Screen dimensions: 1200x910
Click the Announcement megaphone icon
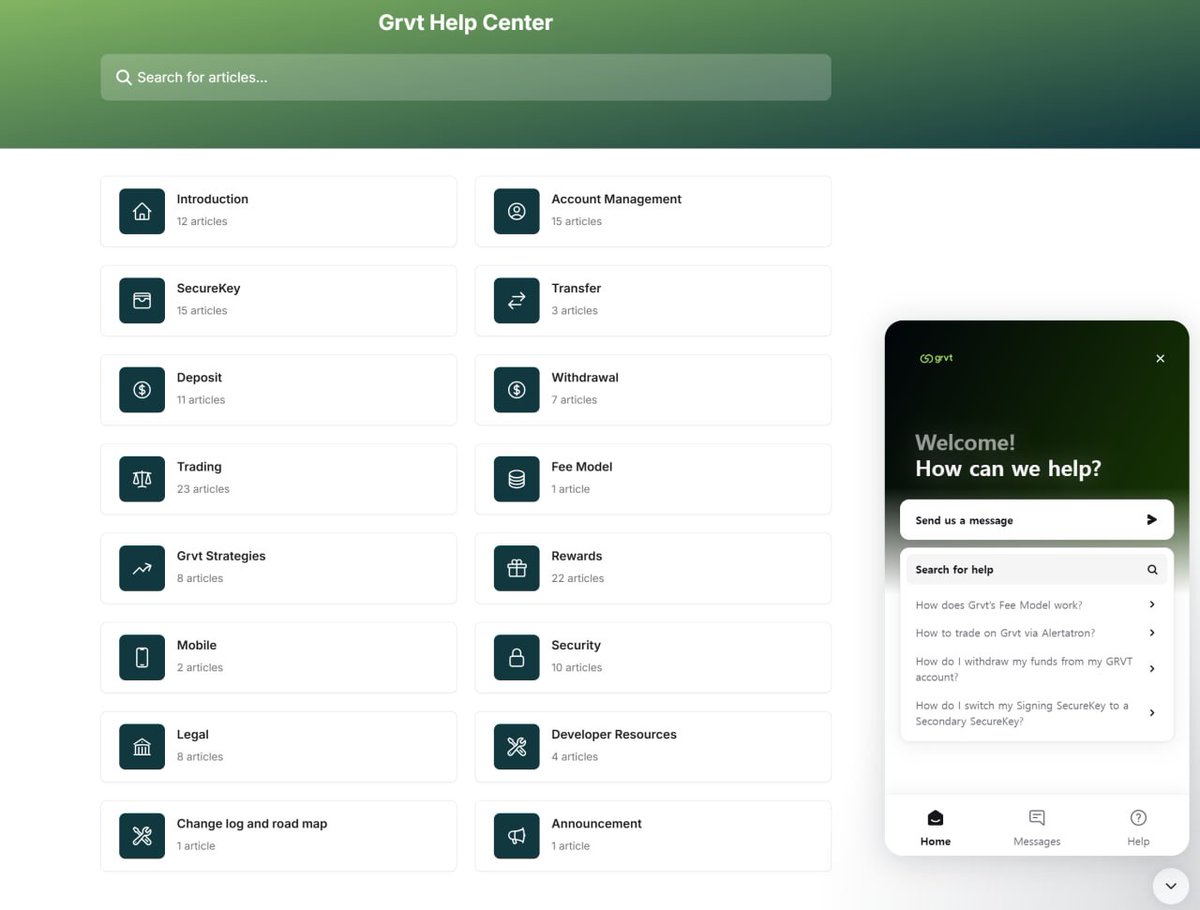tap(516, 835)
